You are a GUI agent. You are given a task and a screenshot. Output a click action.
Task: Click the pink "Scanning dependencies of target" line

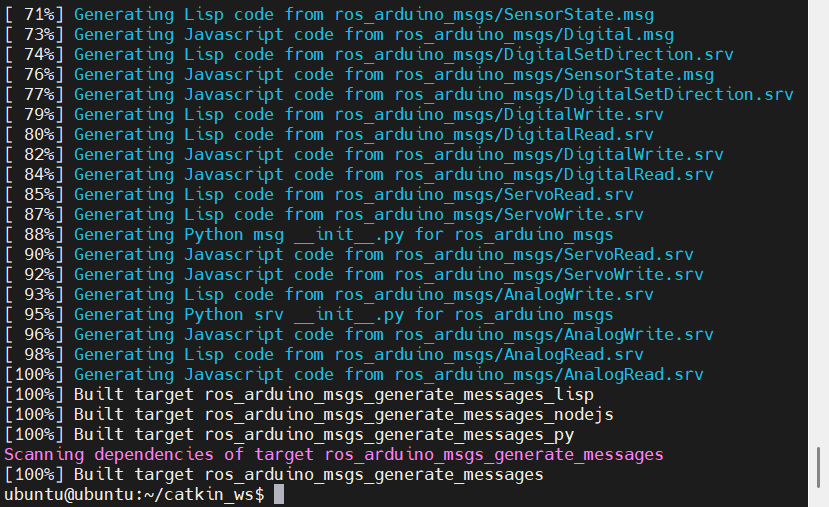pos(333,454)
